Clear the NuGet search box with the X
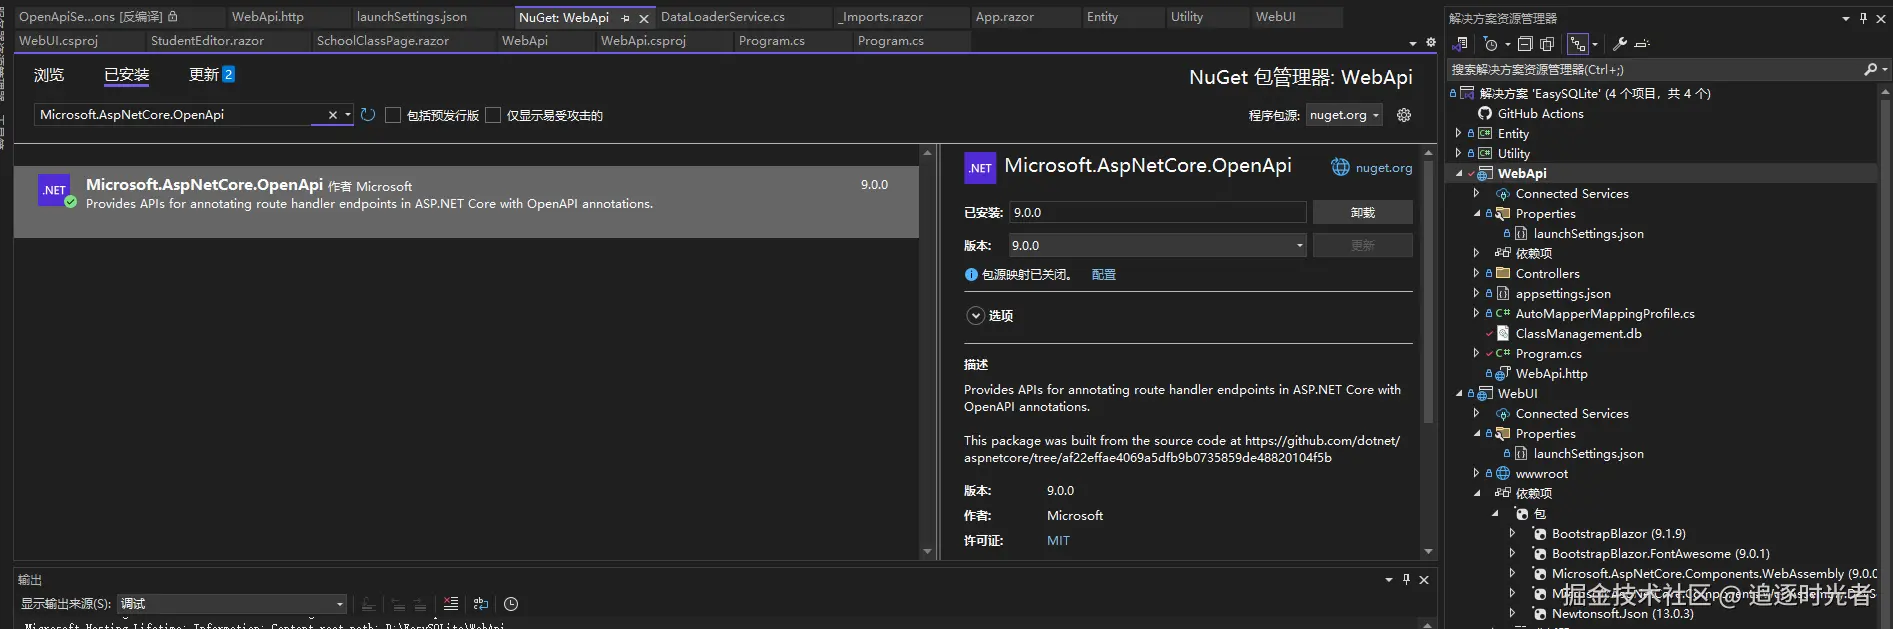This screenshot has width=1893, height=629. pyautogui.click(x=333, y=115)
